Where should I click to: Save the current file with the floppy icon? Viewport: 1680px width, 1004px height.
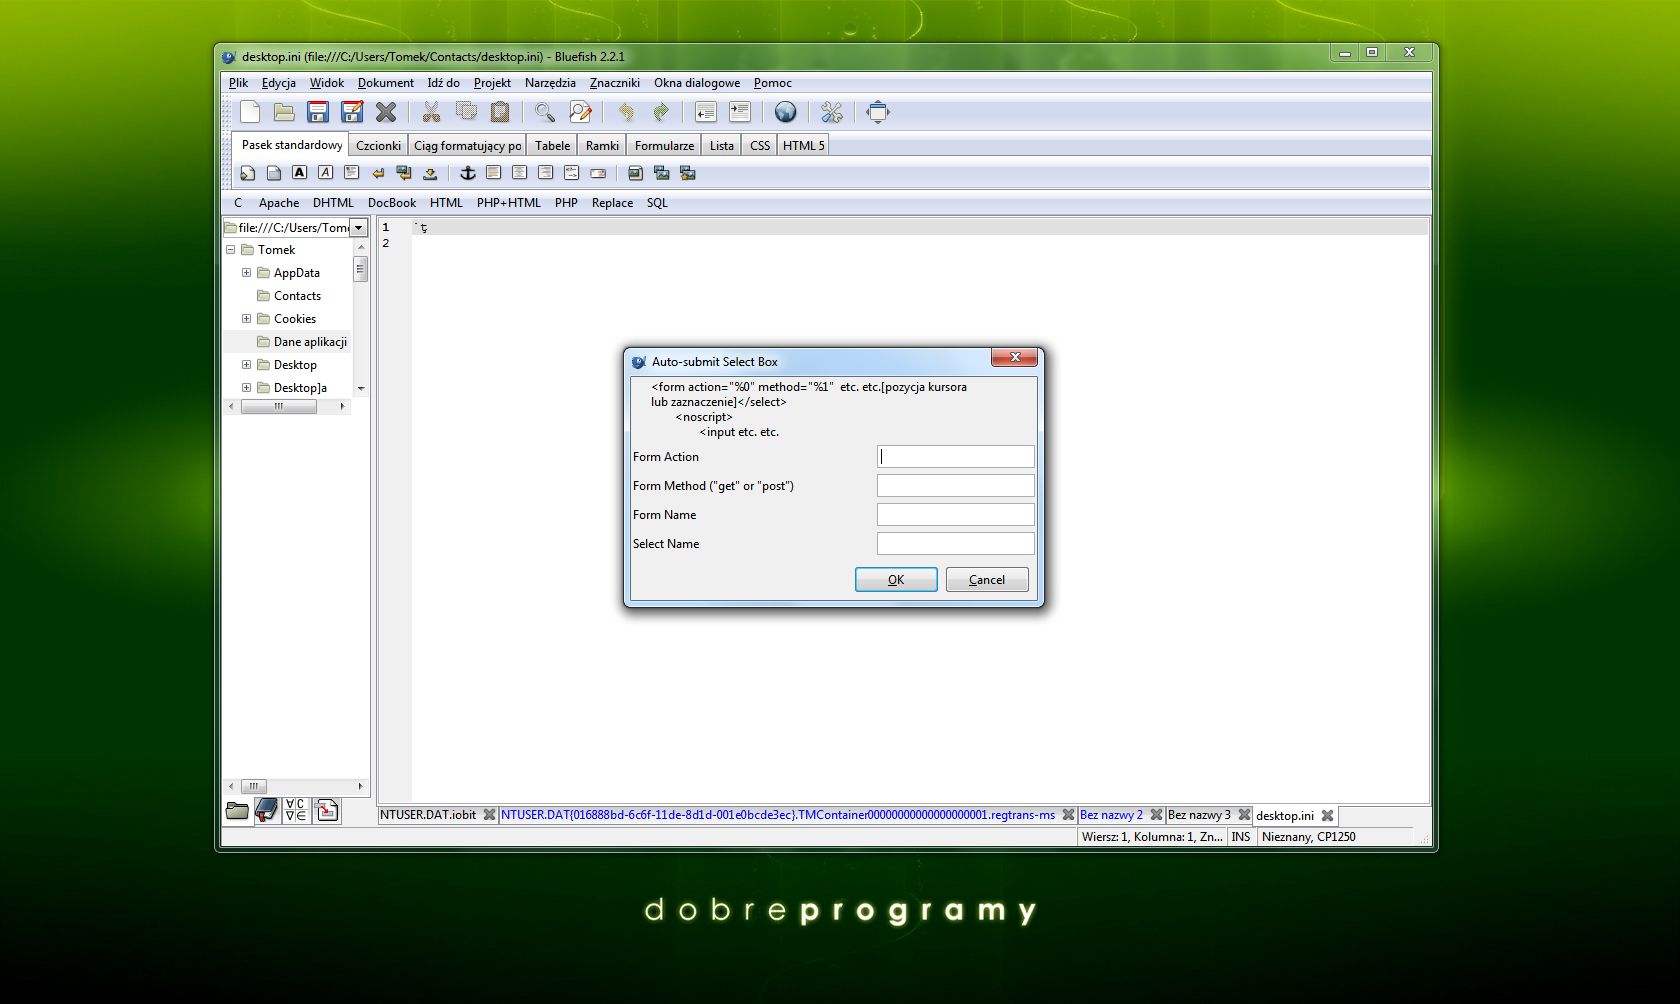318,112
